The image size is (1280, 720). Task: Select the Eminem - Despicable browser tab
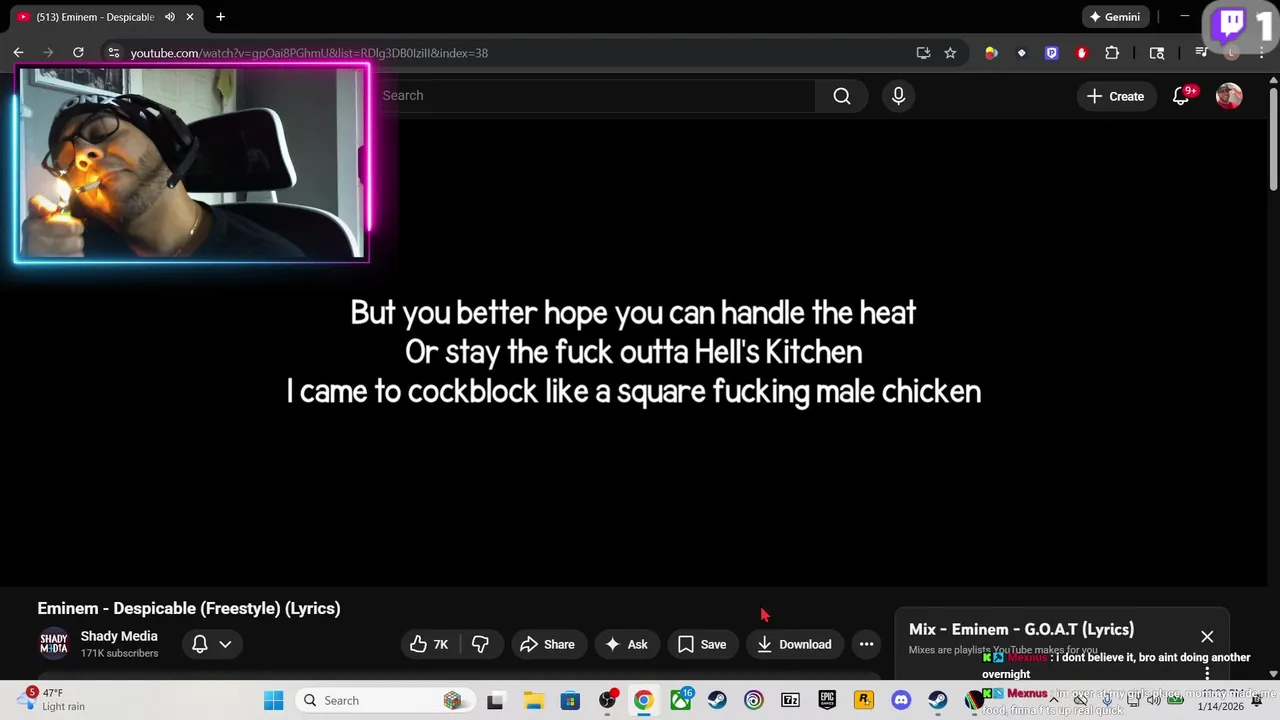coord(105,17)
